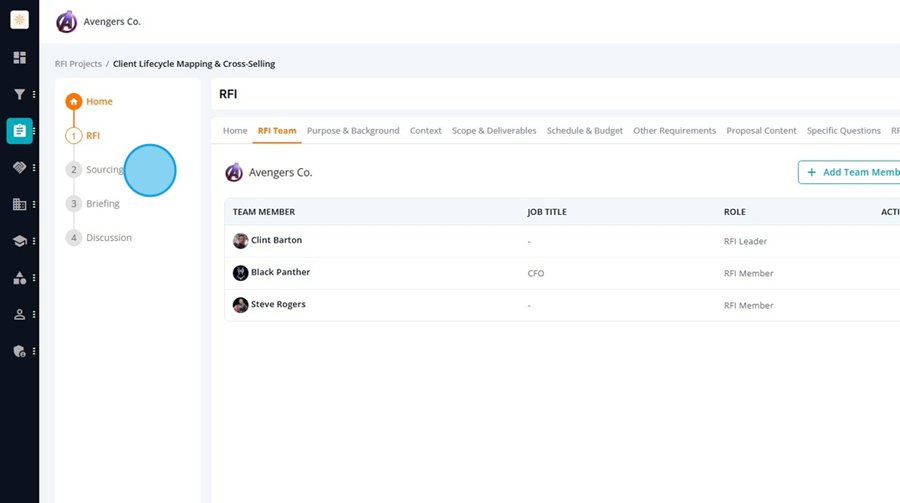The height and width of the screenshot is (503, 900).
Task: Expand the three-dot menu beside funnel icon
Action: click(34, 94)
